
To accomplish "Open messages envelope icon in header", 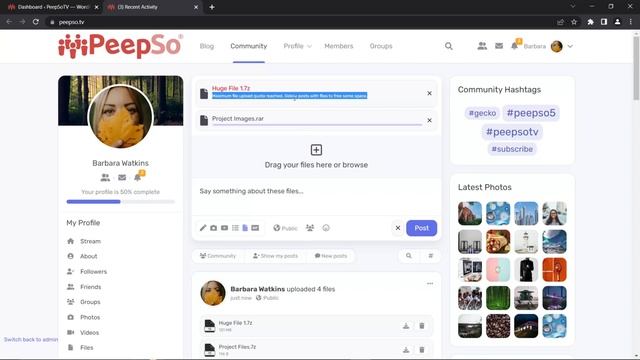I will (x=499, y=46).
